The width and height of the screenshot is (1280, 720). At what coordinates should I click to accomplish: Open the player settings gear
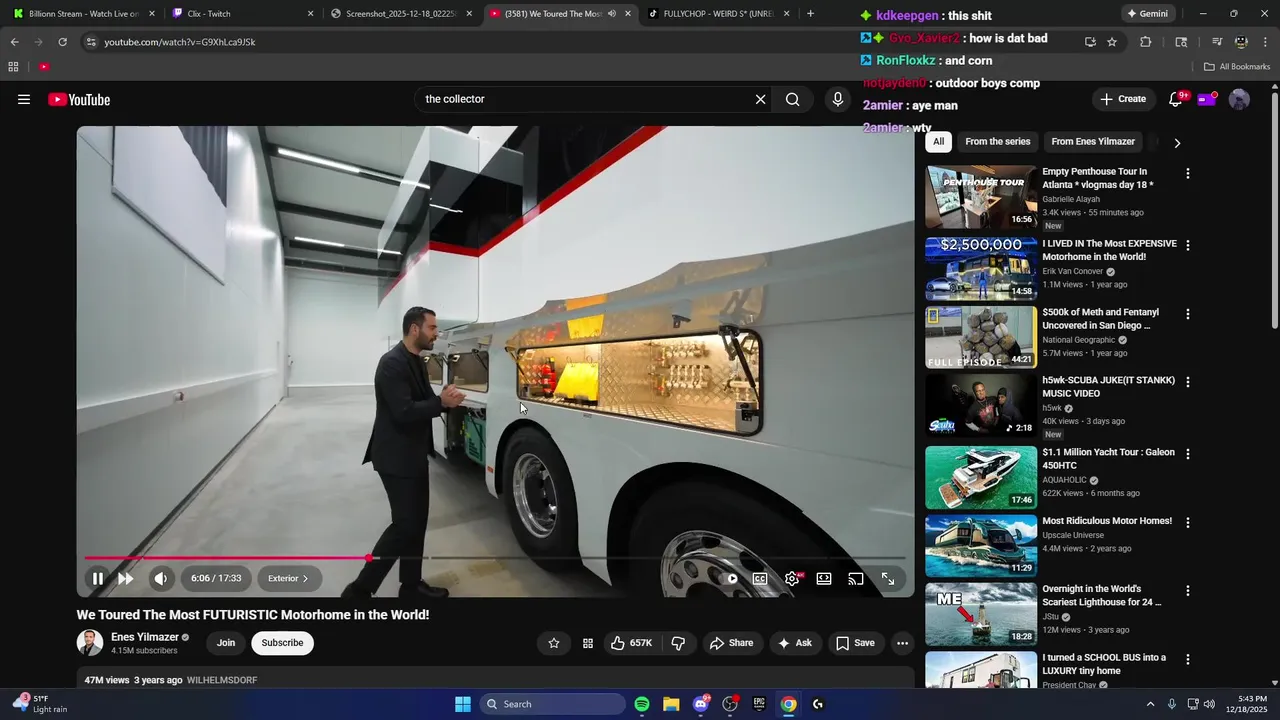(792, 578)
